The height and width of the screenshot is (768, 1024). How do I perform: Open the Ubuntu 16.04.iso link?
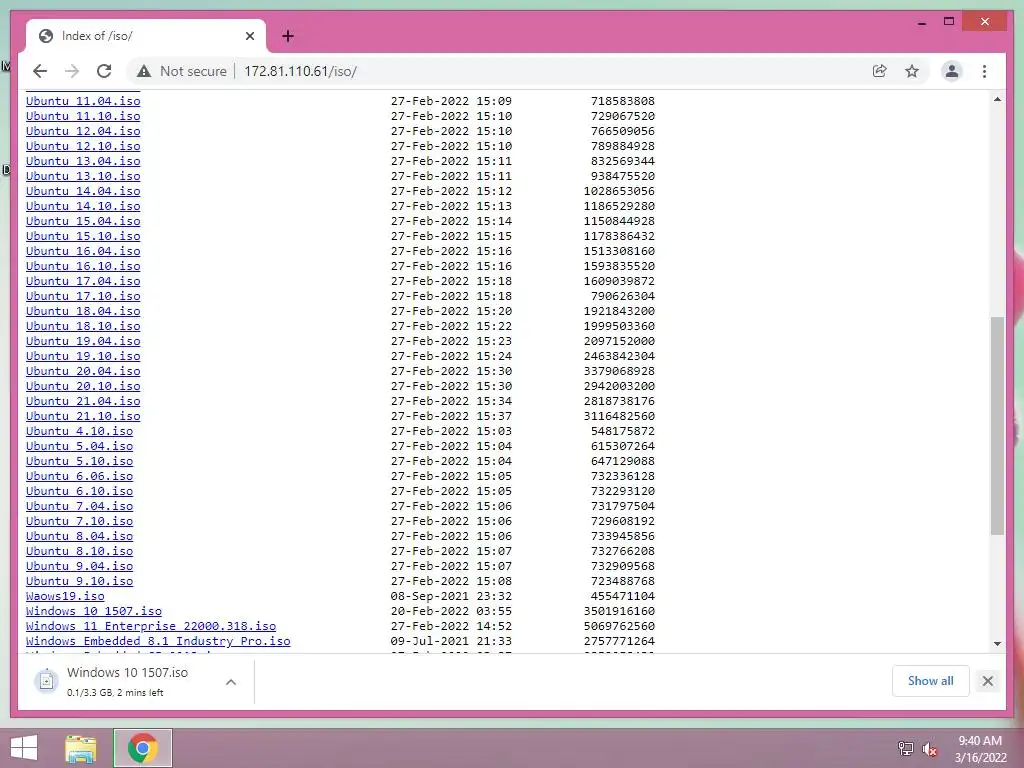tap(83, 251)
